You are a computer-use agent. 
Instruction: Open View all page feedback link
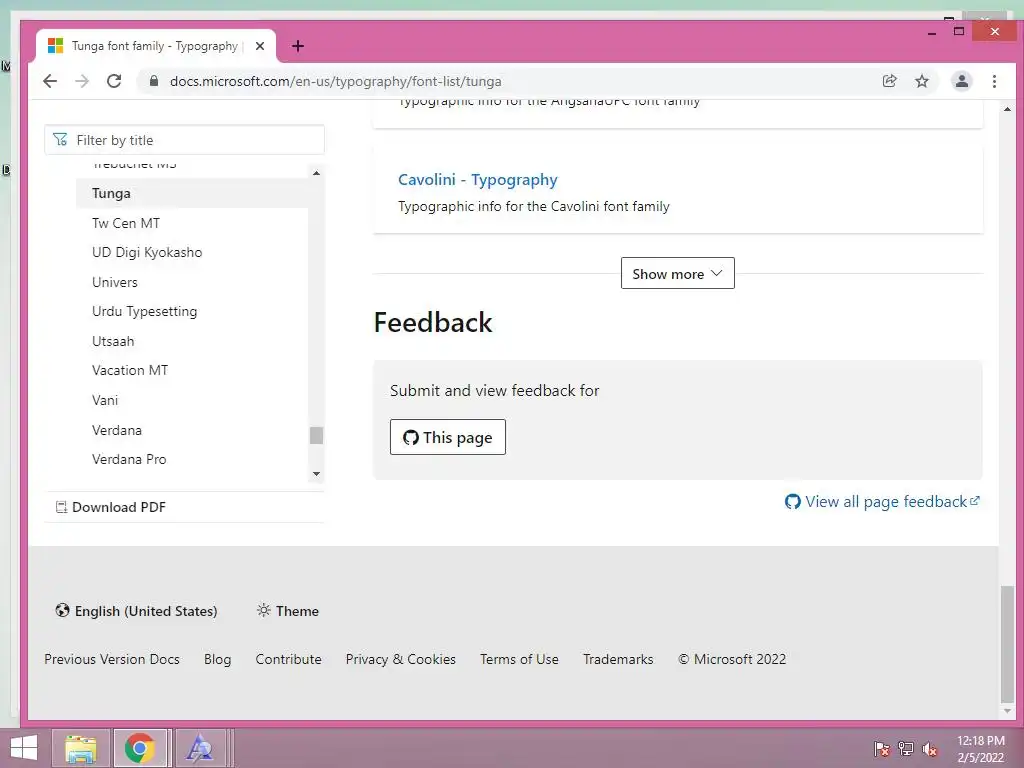(882, 502)
